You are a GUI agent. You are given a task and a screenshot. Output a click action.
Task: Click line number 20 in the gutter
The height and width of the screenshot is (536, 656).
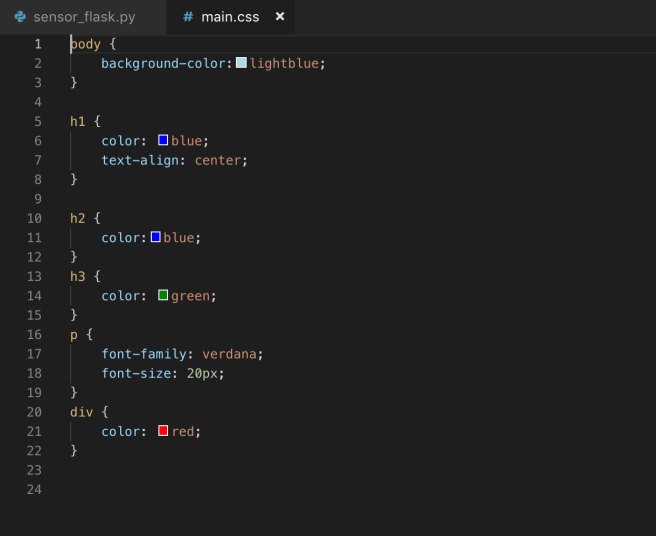click(x=34, y=412)
